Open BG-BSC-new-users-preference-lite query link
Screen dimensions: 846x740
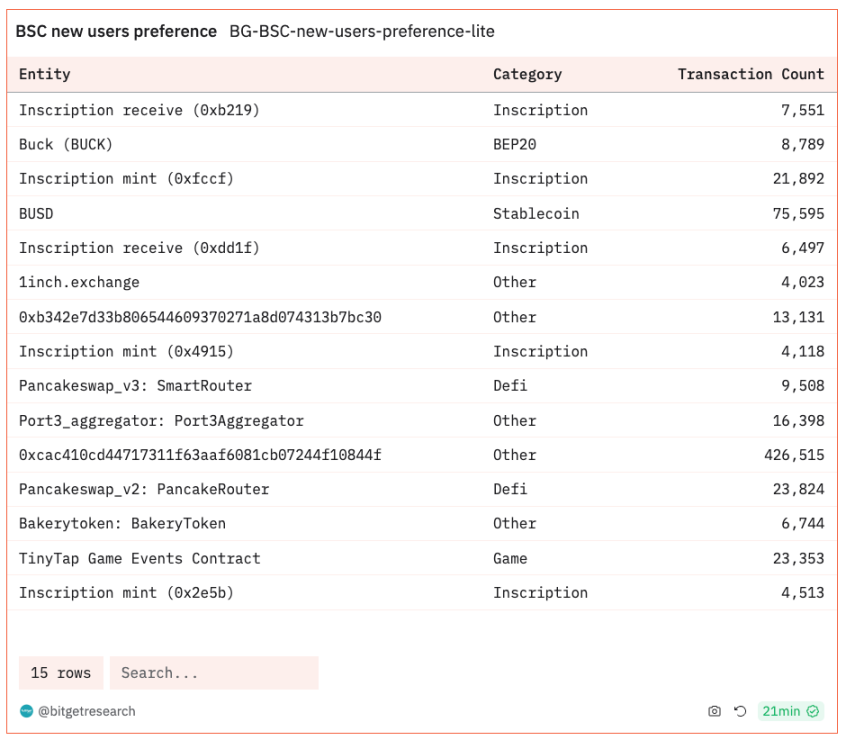pos(362,31)
